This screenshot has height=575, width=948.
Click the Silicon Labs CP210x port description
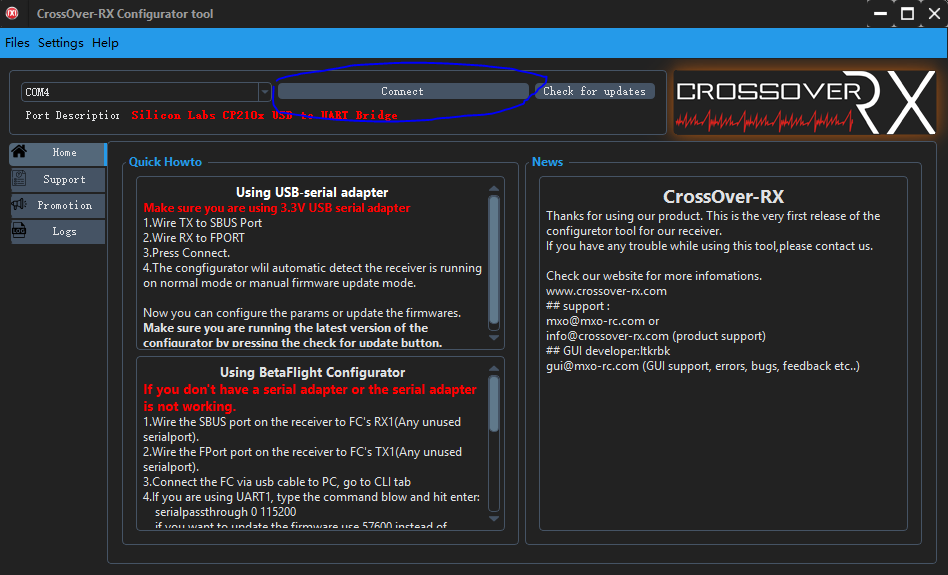[264, 115]
